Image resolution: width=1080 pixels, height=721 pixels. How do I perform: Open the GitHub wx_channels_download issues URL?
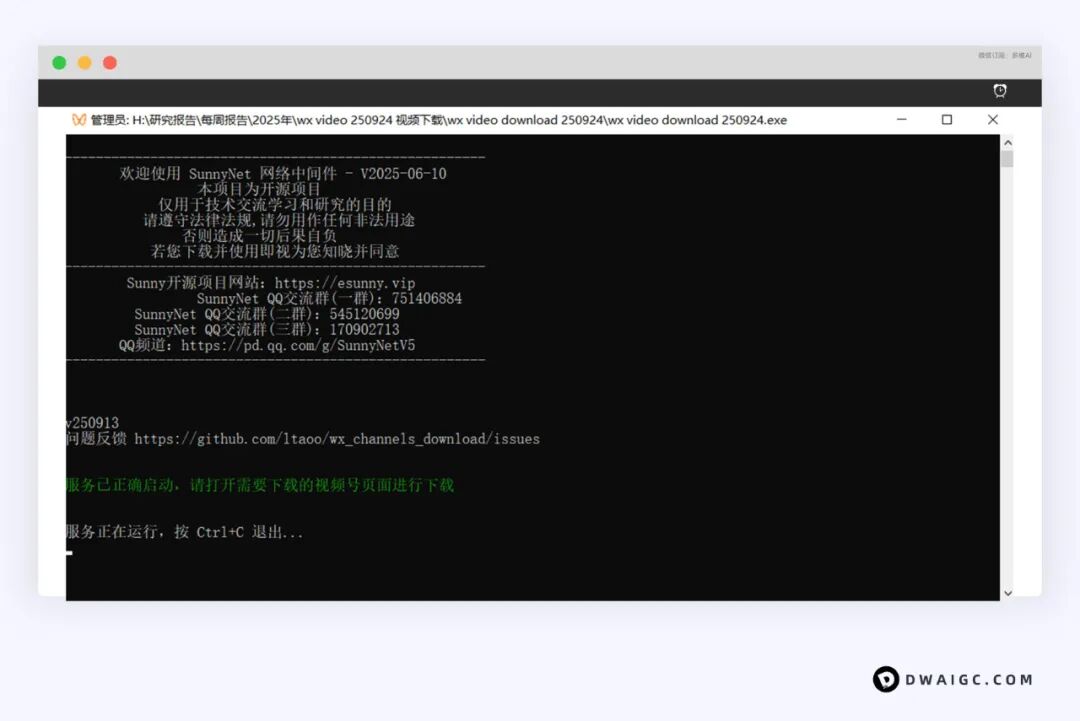click(x=337, y=439)
